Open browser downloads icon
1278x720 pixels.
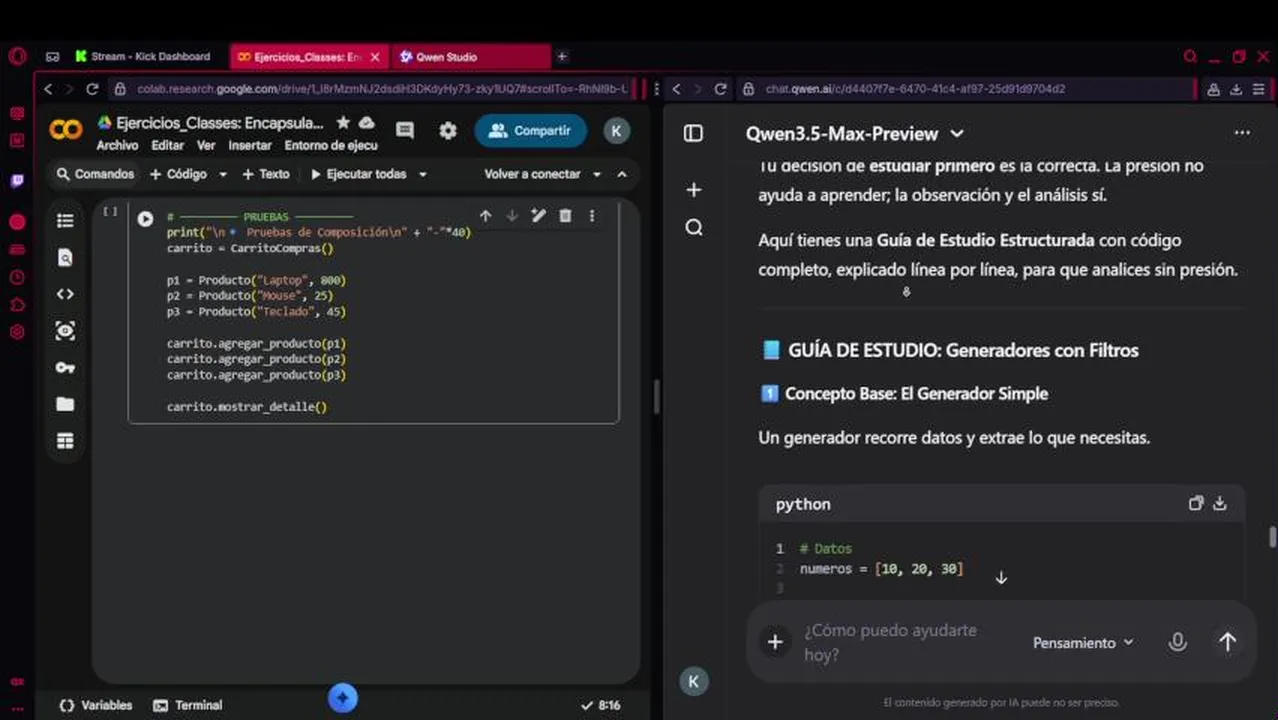click(1235, 89)
